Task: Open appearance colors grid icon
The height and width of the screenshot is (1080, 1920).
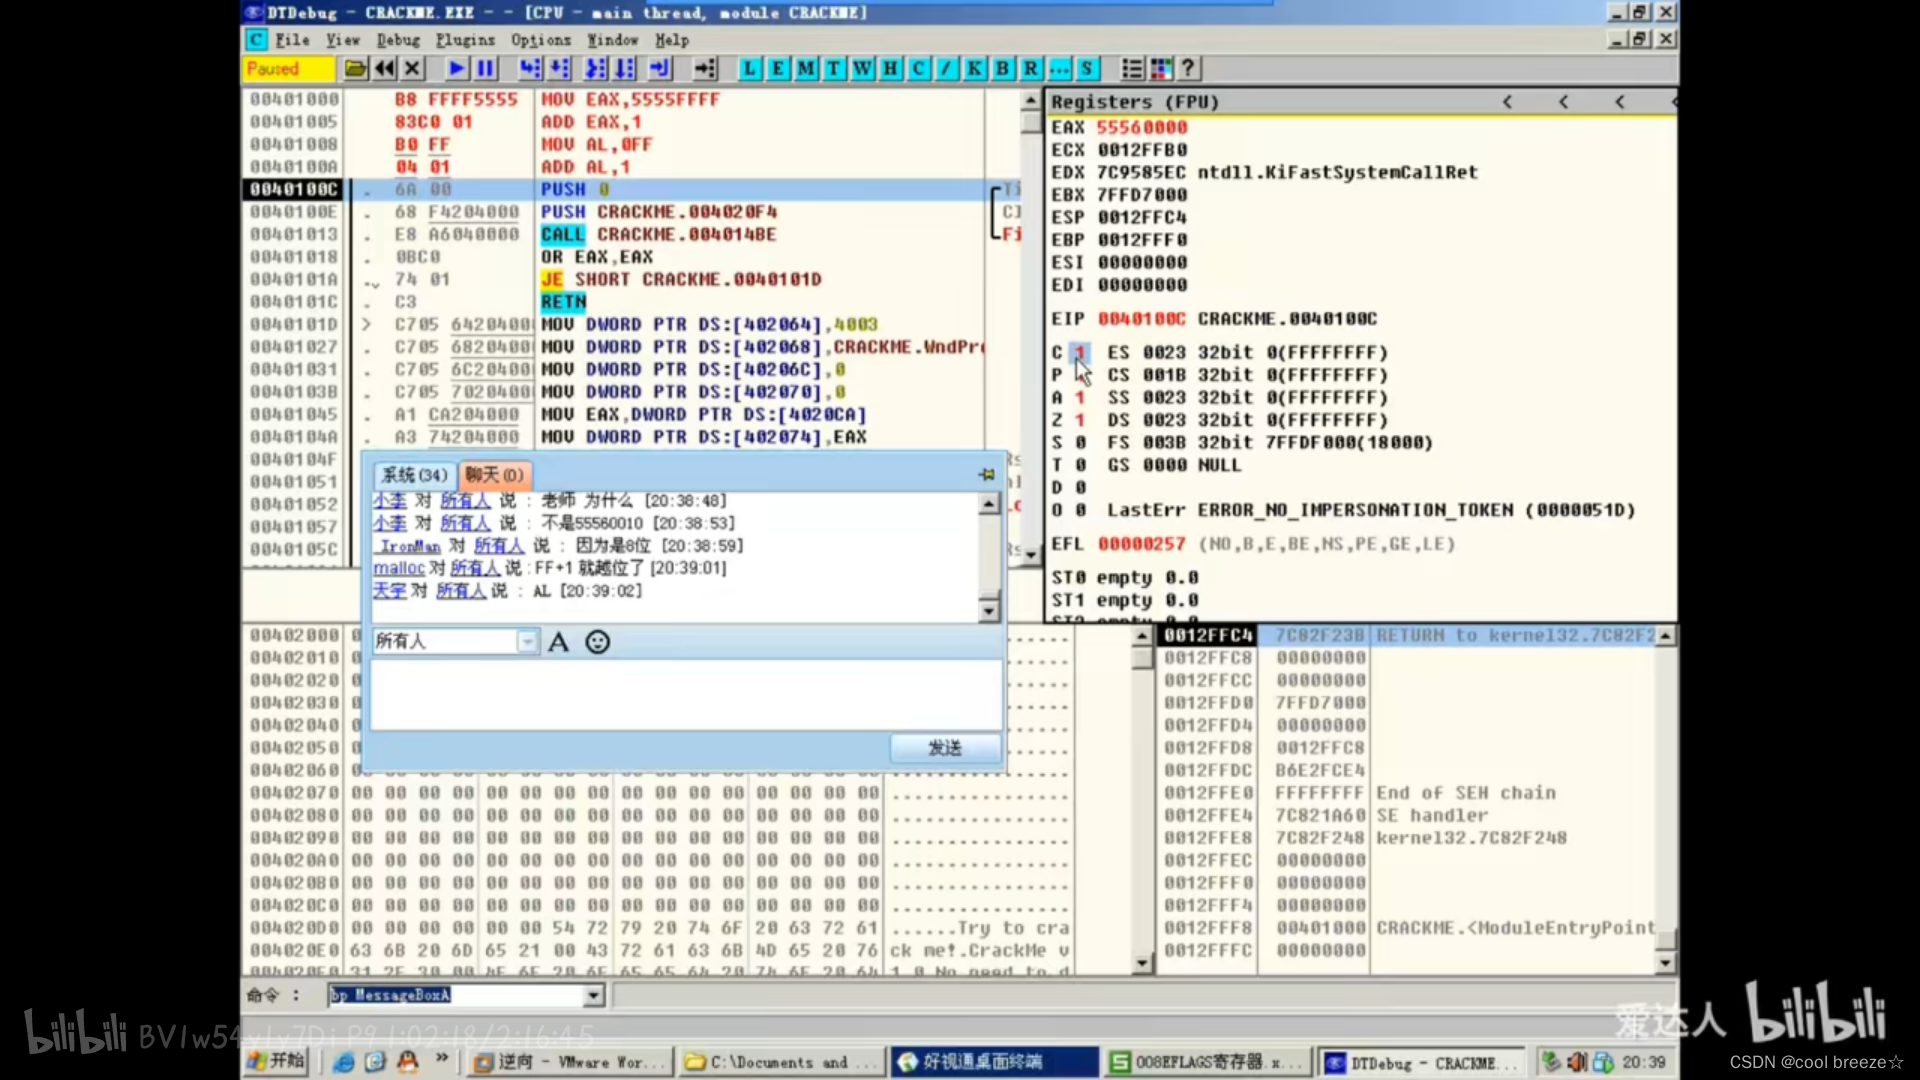Action: point(1161,69)
